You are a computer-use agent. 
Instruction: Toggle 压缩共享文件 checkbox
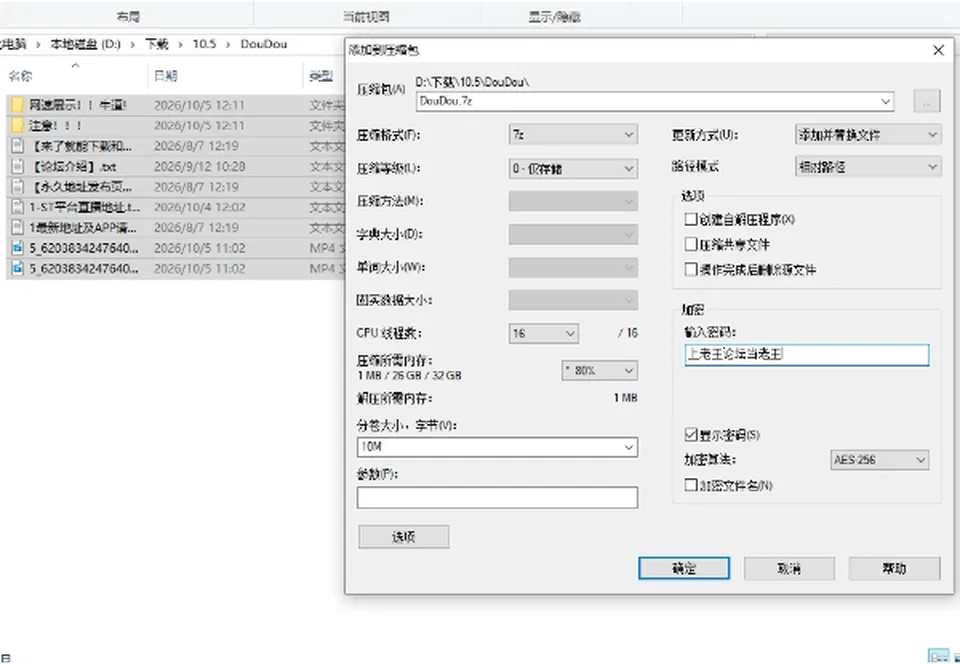(x=691, y=245)
